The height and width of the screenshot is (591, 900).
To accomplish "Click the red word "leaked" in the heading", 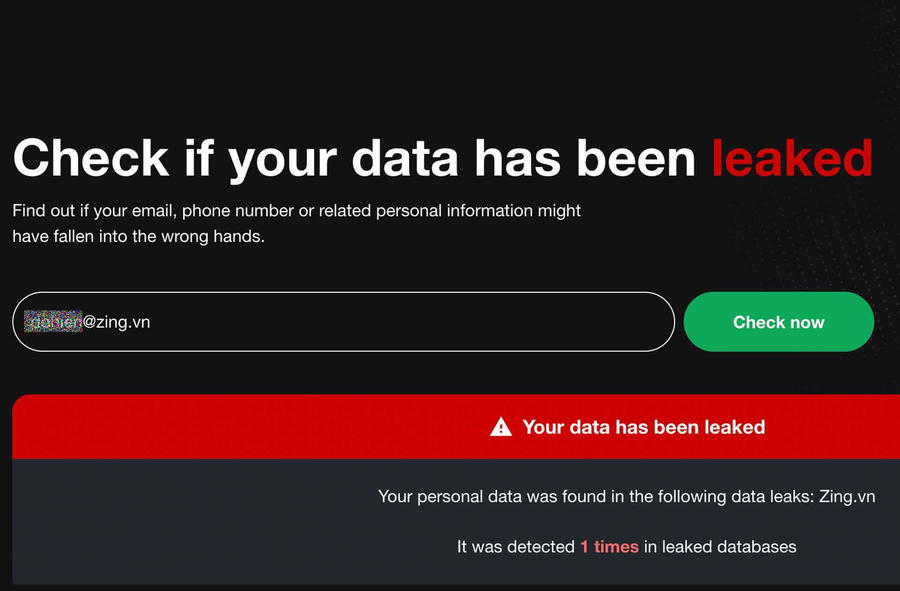I will pyautogui.click(x=792, y=158).
